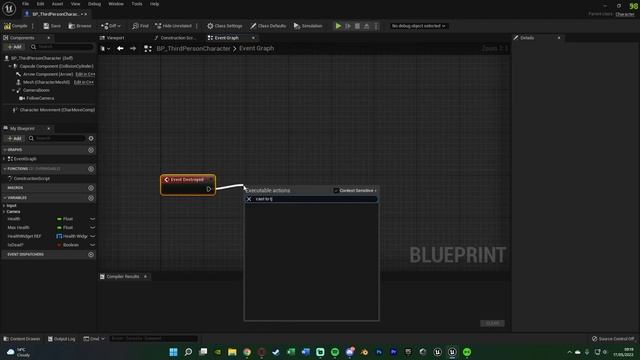Expand Input variable category
This screenshot has width=640, height=360.
point(4,206)
